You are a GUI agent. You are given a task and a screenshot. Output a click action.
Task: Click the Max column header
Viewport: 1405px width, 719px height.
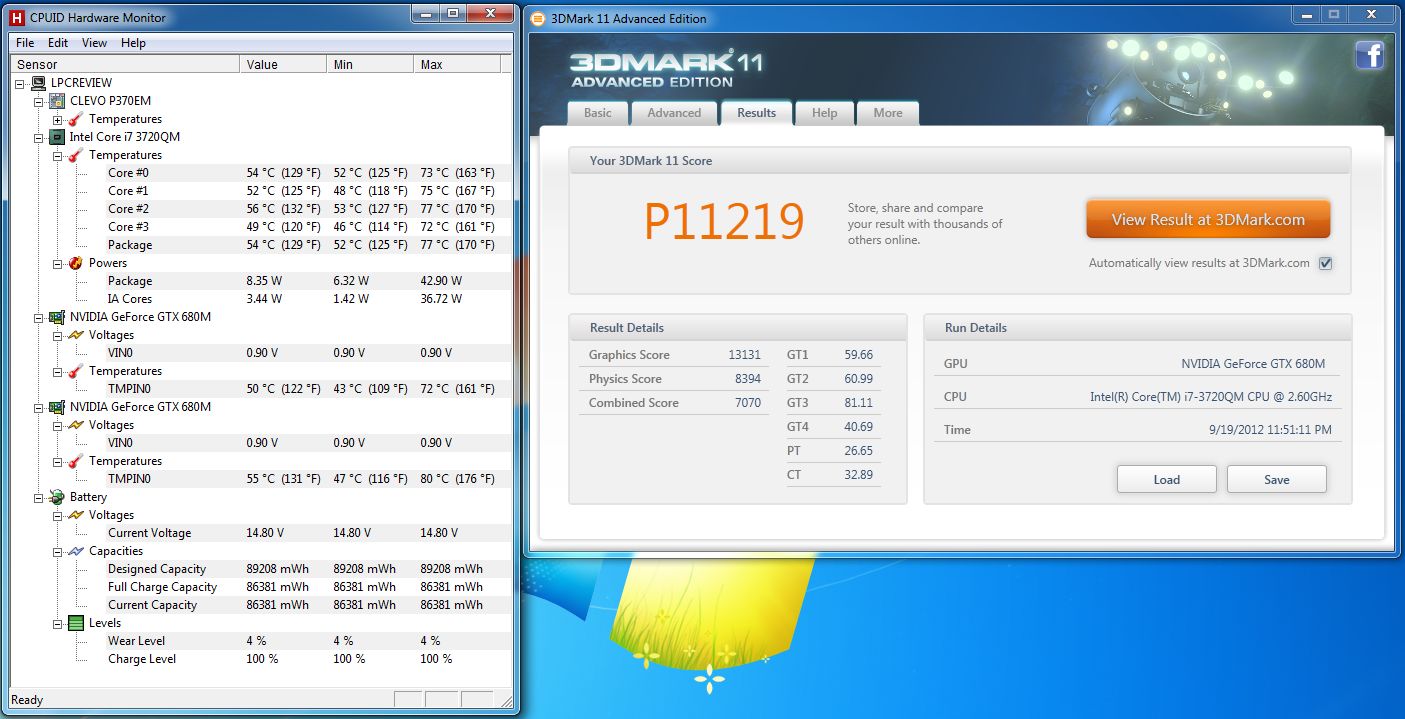457,64
